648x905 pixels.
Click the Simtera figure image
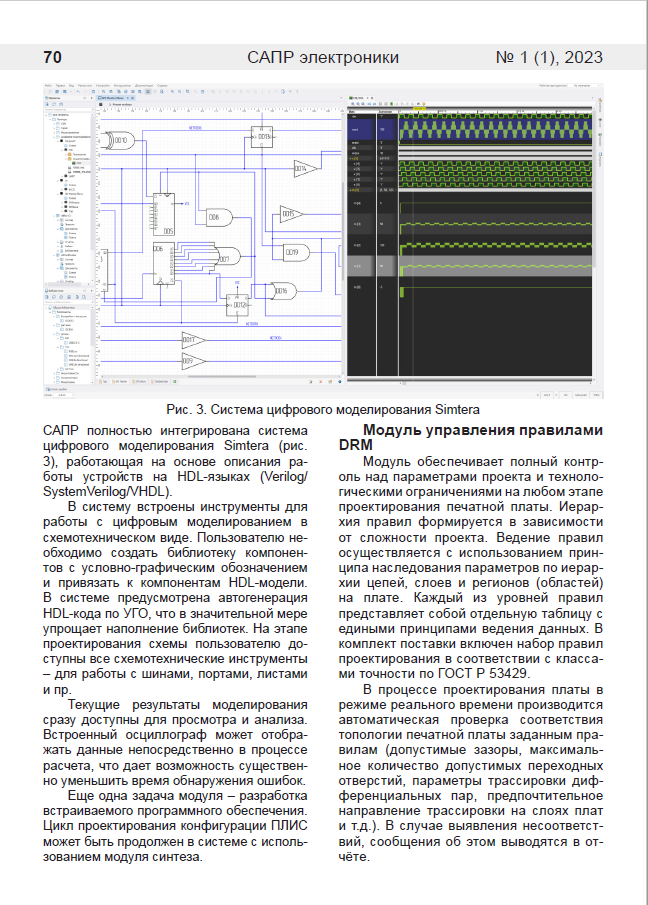(323, 240)
